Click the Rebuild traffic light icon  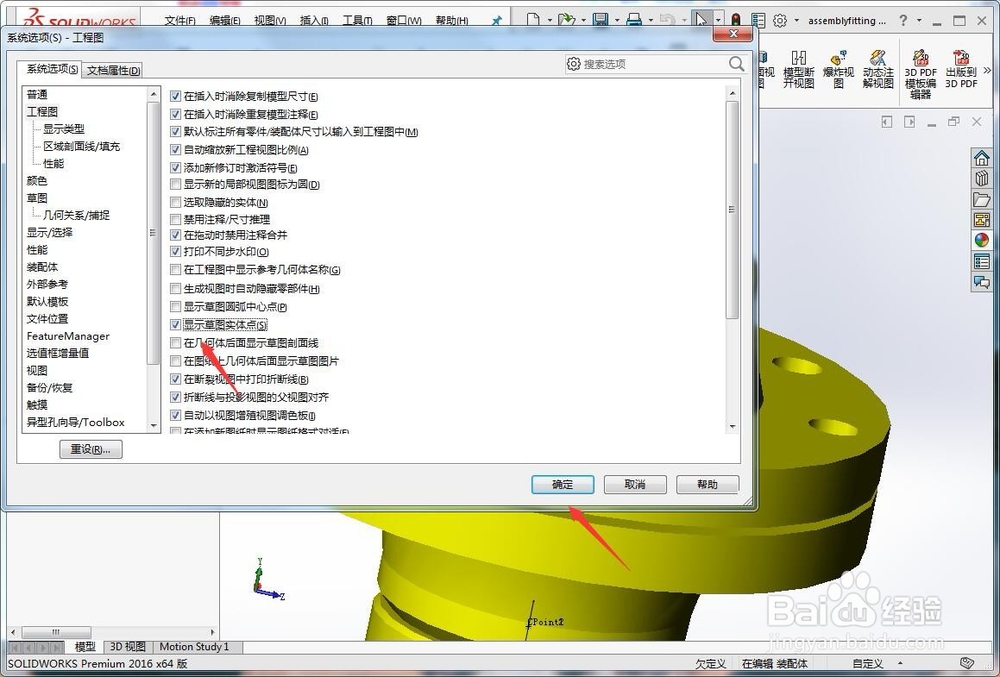[x=735, y=20]
